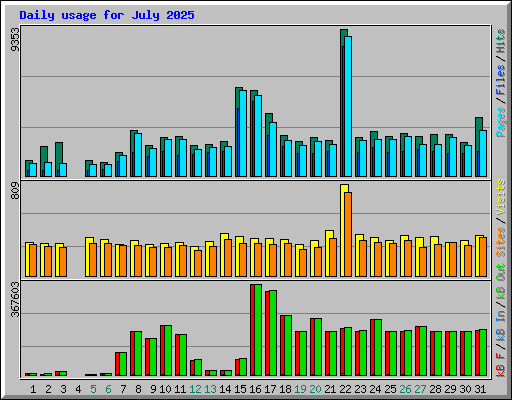Click the green weekend day 6 label
This screenshot has height=400, width=512.
[x=108, y=389]
